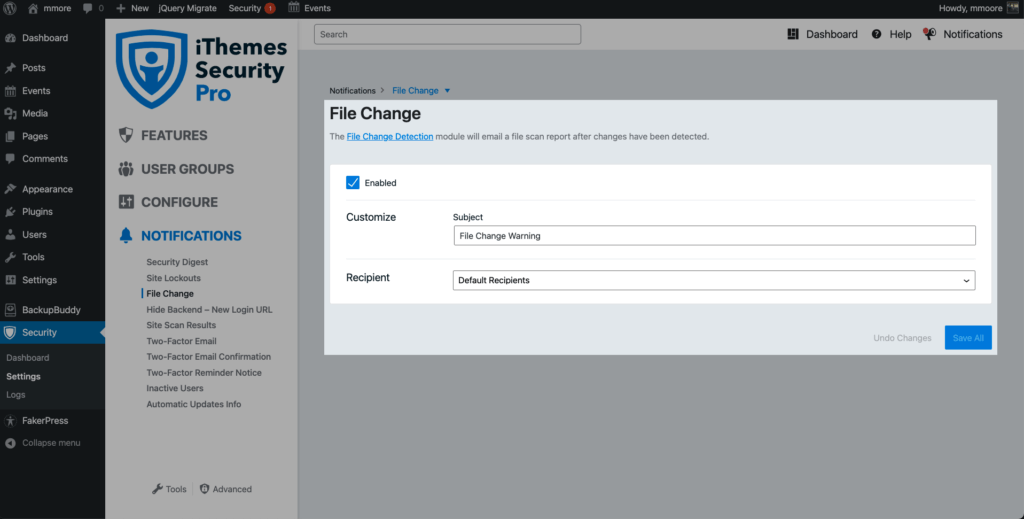Uncheck the Enabled checkbox
1024x519 pixels.
point(353,183)
